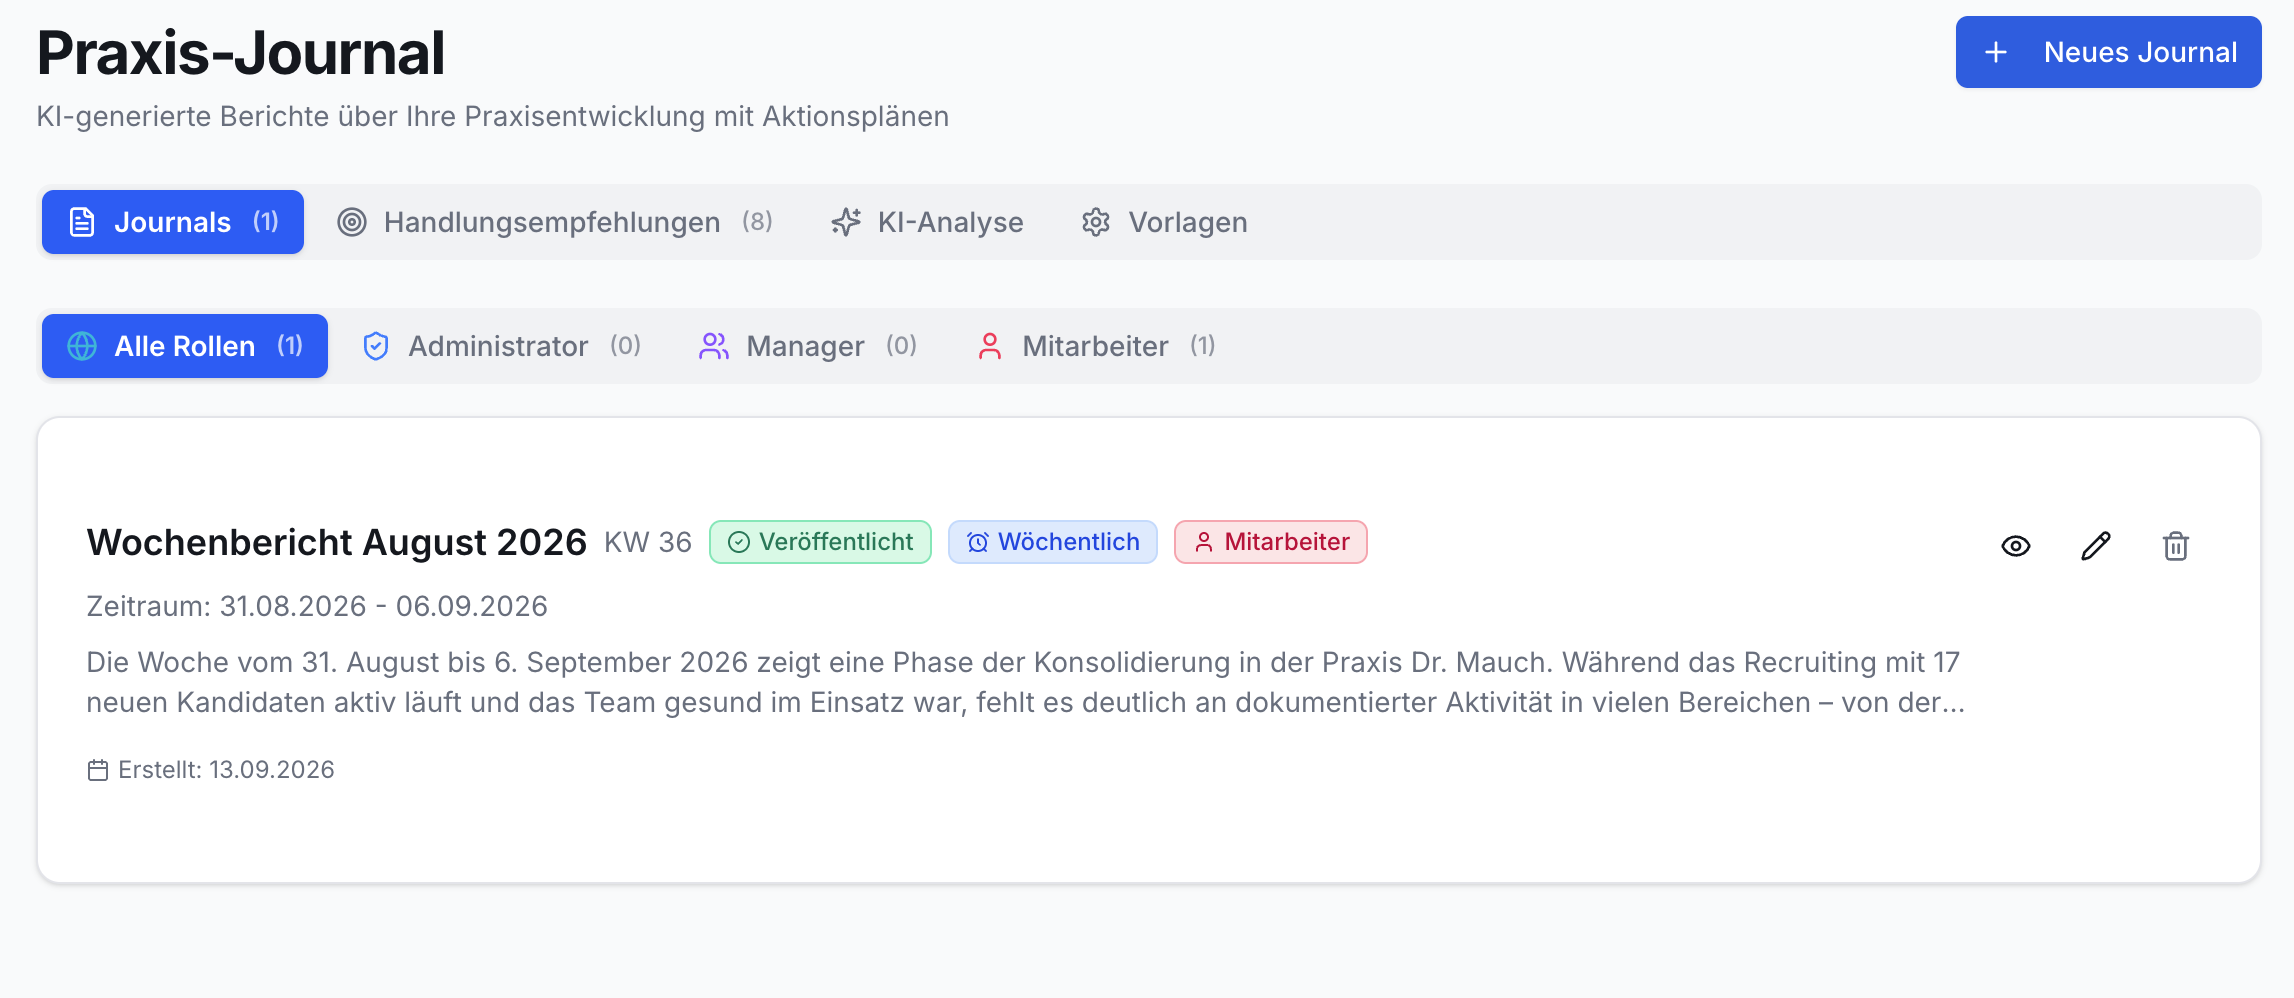Click Zeitraum 31.08.2026 - 06.09.2026 text
The height and width of the screenshot is (998, 2294).
click(x=317, y=606)
